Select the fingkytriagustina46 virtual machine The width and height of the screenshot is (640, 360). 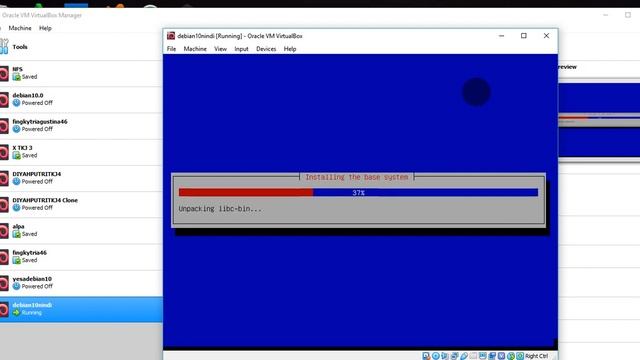pos(81,126)
